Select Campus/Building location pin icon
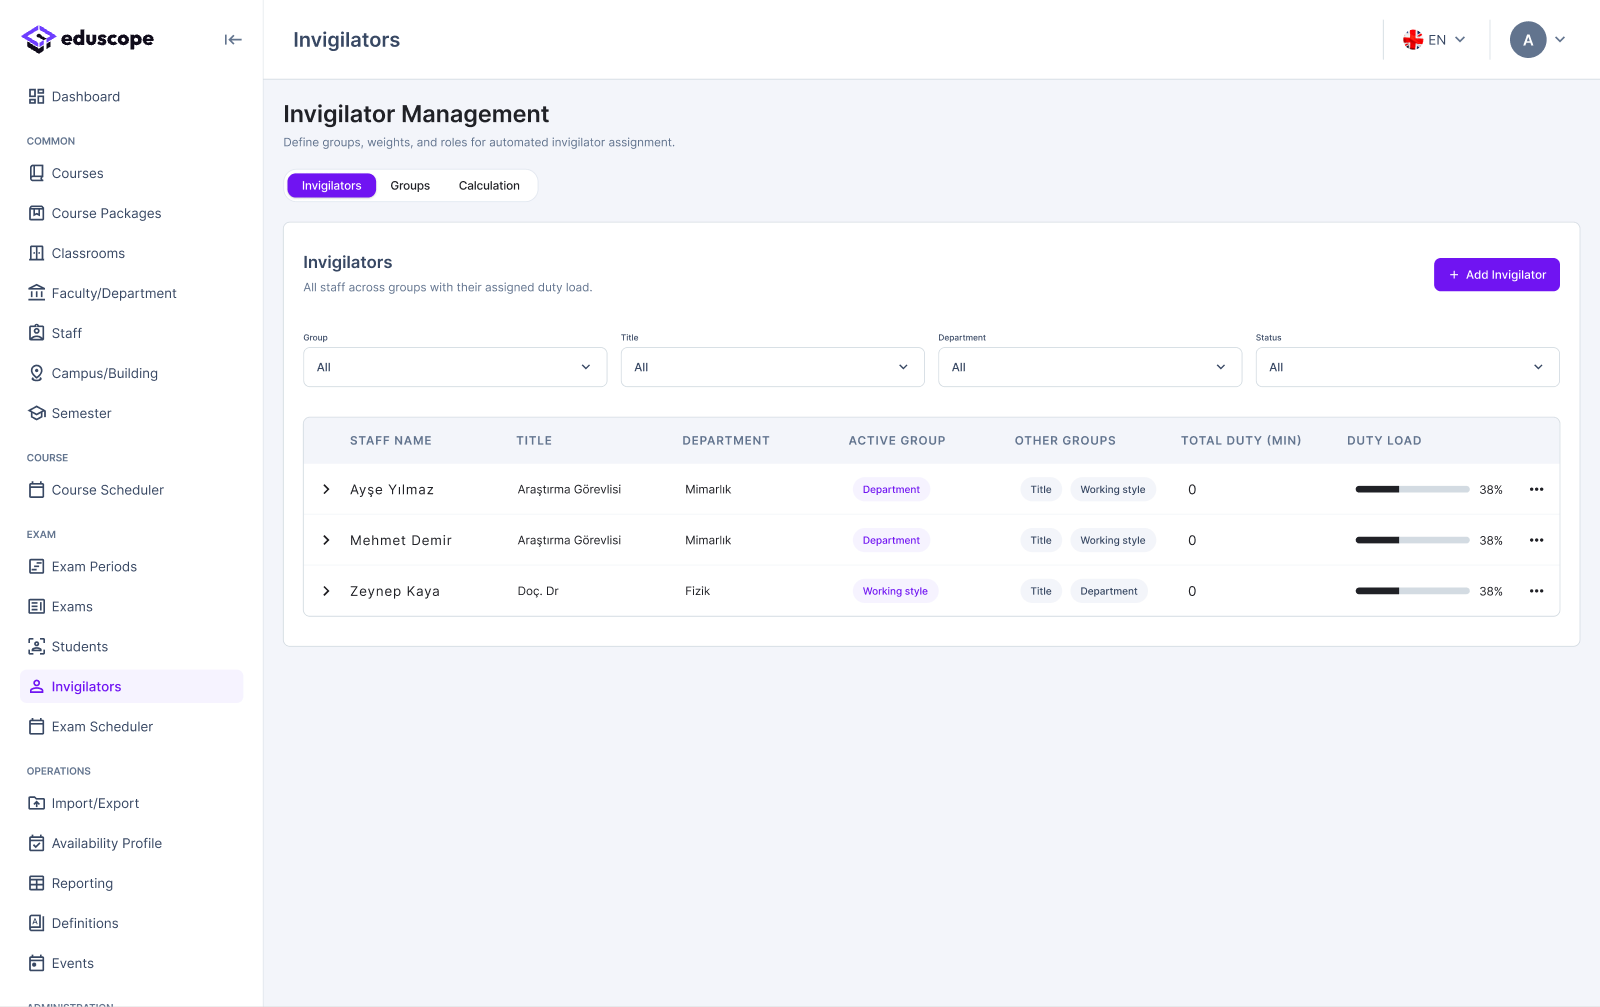 point(37,373)
